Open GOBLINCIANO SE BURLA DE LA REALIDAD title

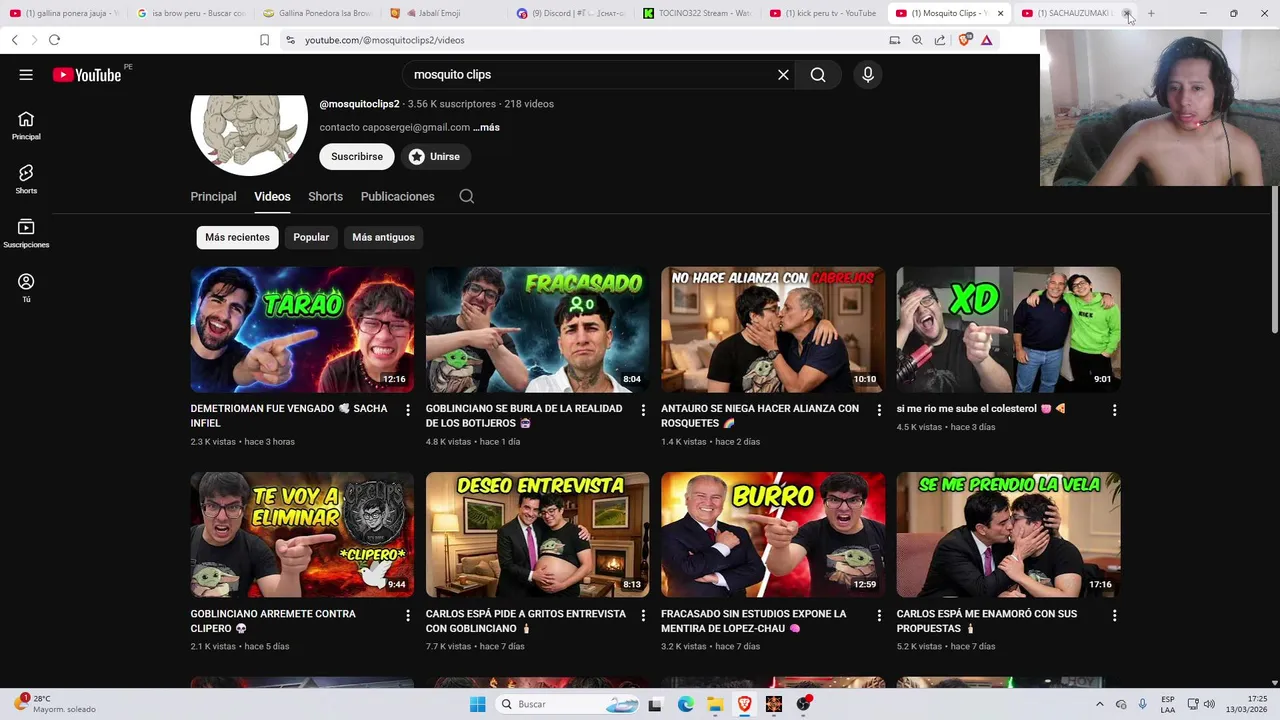tap(524, 416)
